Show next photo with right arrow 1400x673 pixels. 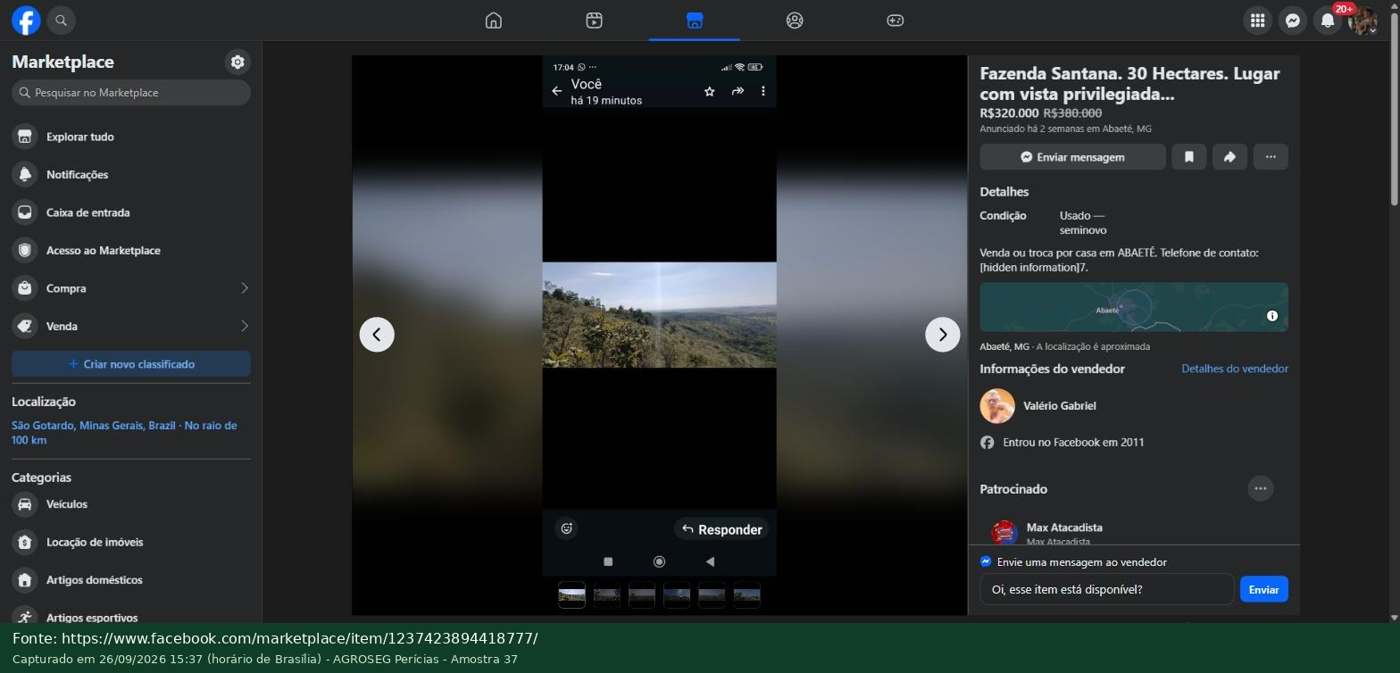tap(942, 334)
